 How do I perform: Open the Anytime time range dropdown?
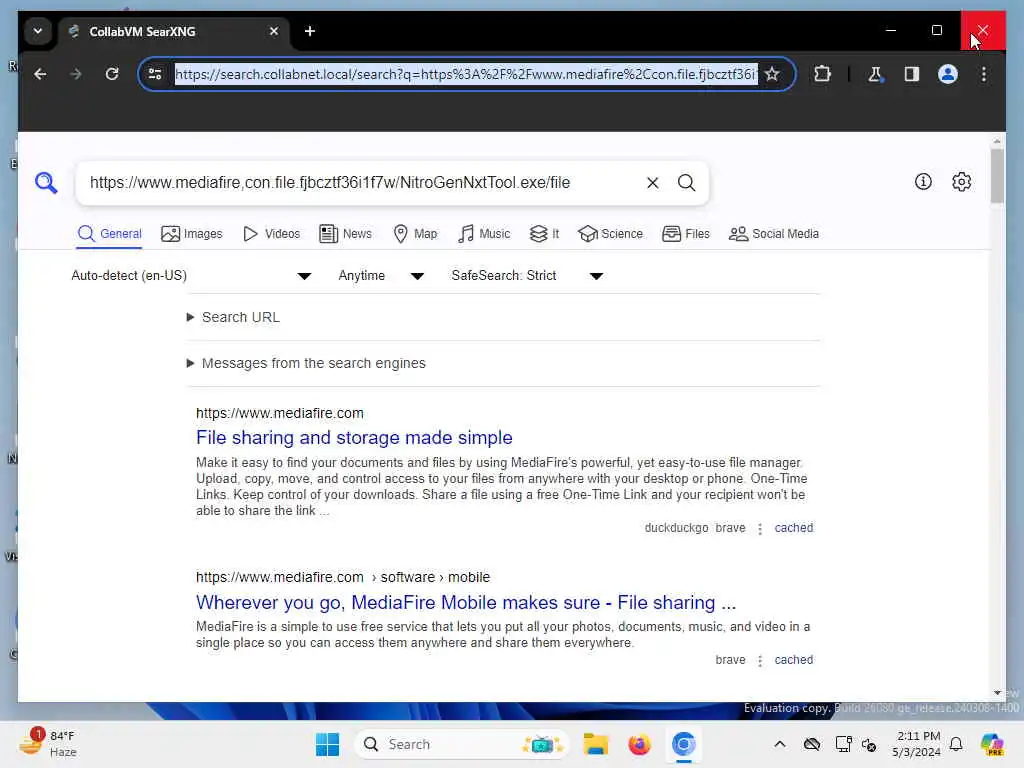(x=381, y=276)
